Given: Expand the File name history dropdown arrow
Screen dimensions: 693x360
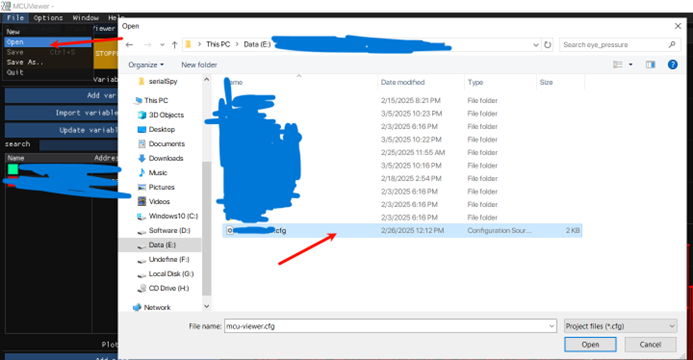Looking at the screenshot, I should 552,326.
